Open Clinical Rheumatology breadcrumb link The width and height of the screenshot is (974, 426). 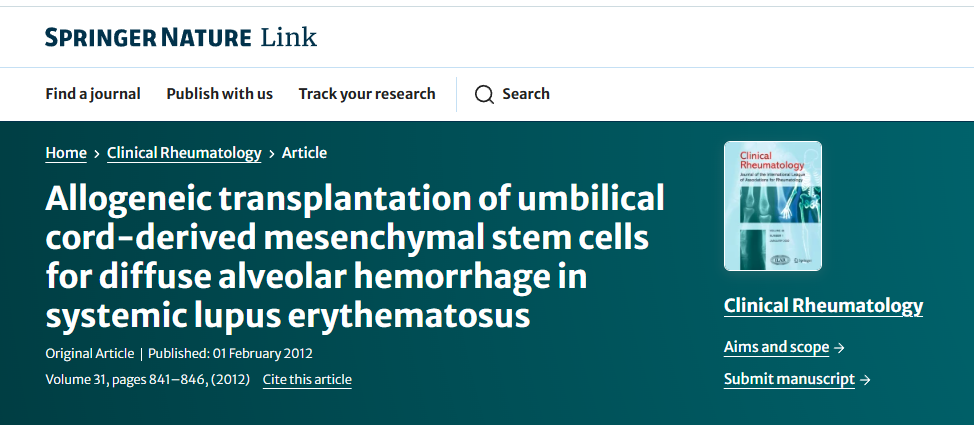[184, 153]
